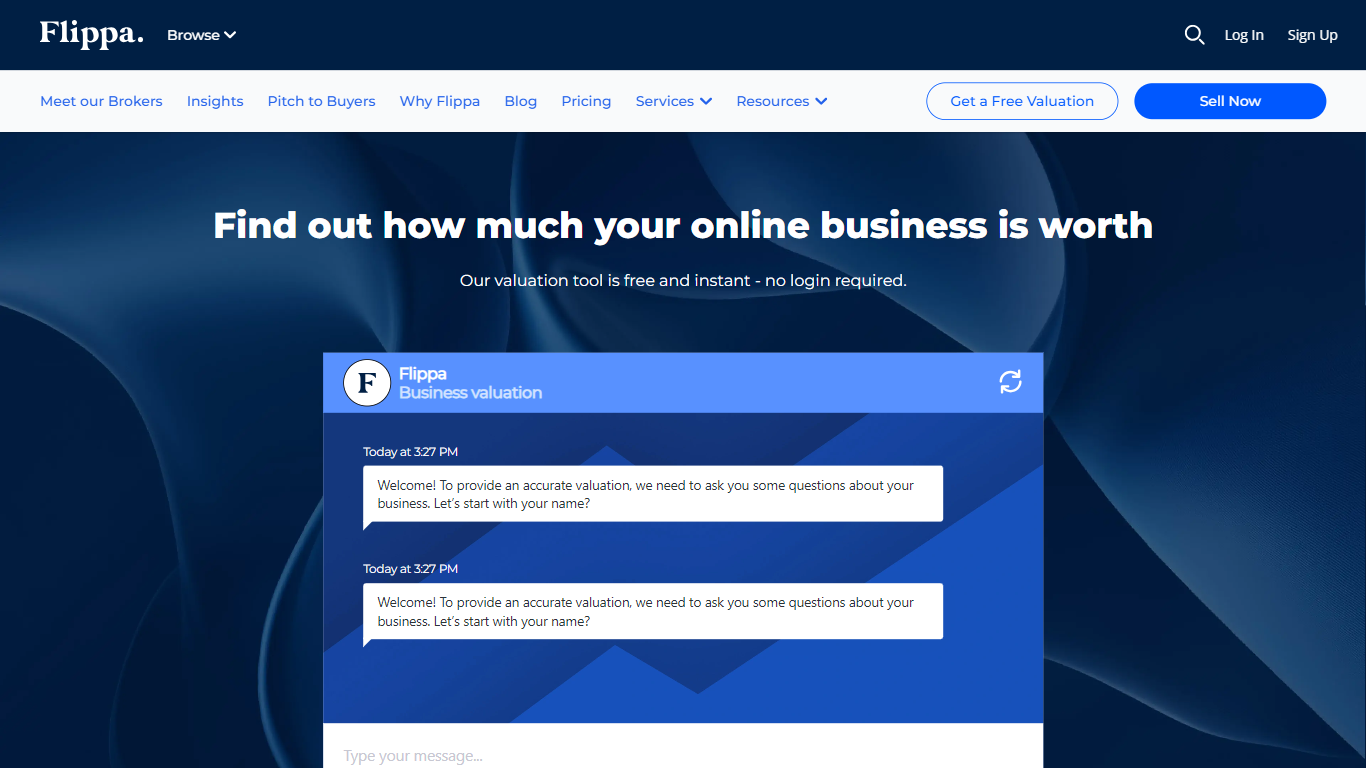The width and height of the screenshot is (1366, 768).
Task: Click the Log In link
Action: click(1244, 35)
